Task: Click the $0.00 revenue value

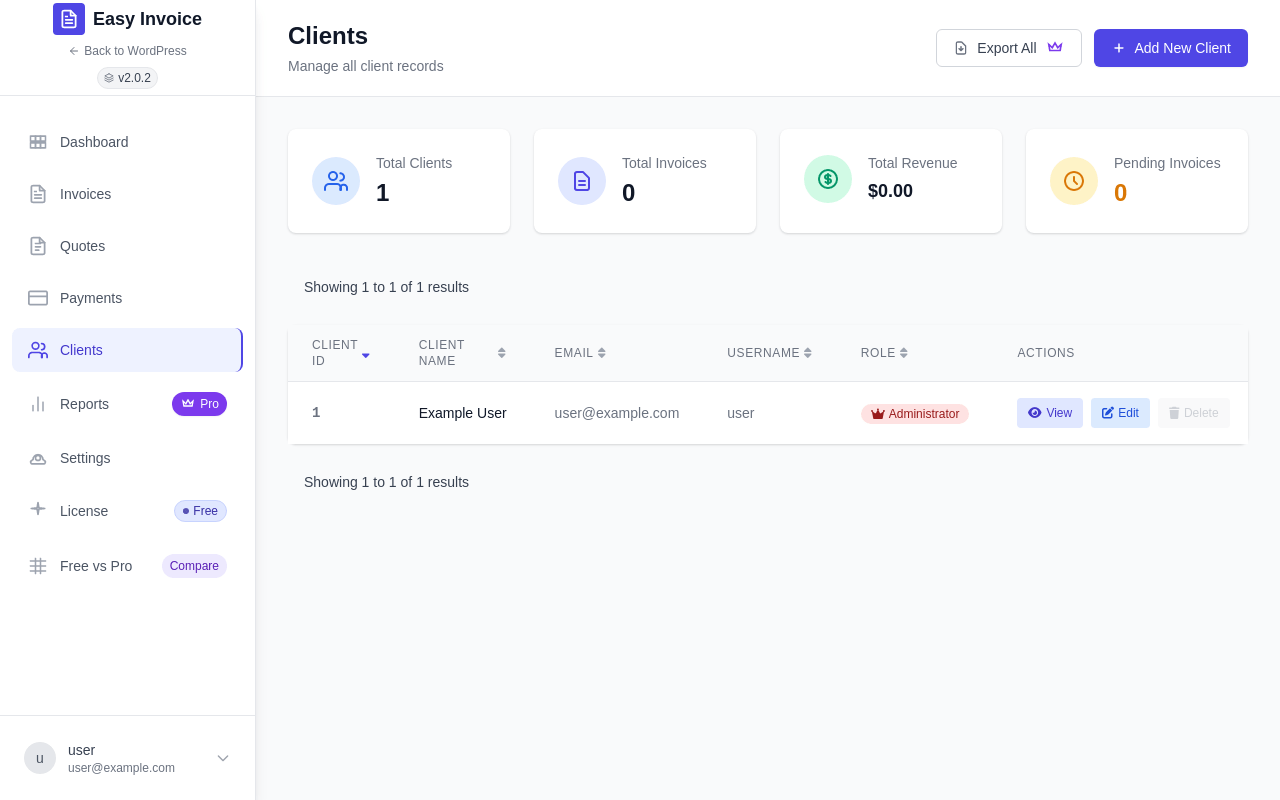Action: (890, 191)
